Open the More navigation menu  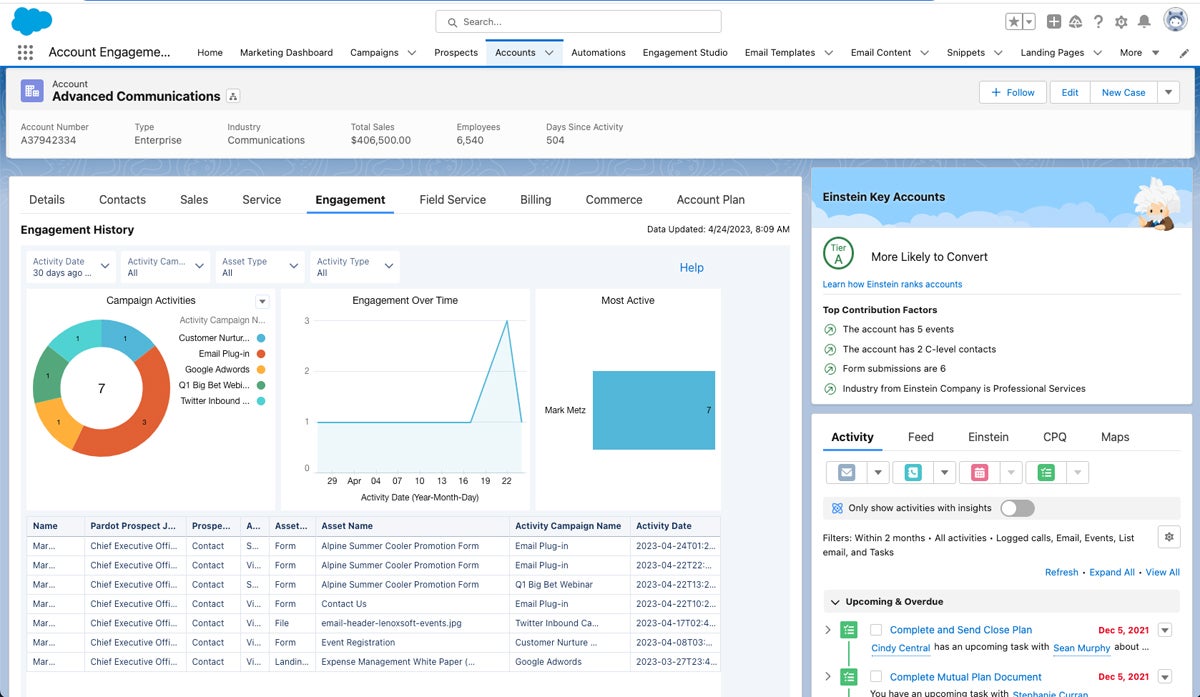[x=1139, y=53]
